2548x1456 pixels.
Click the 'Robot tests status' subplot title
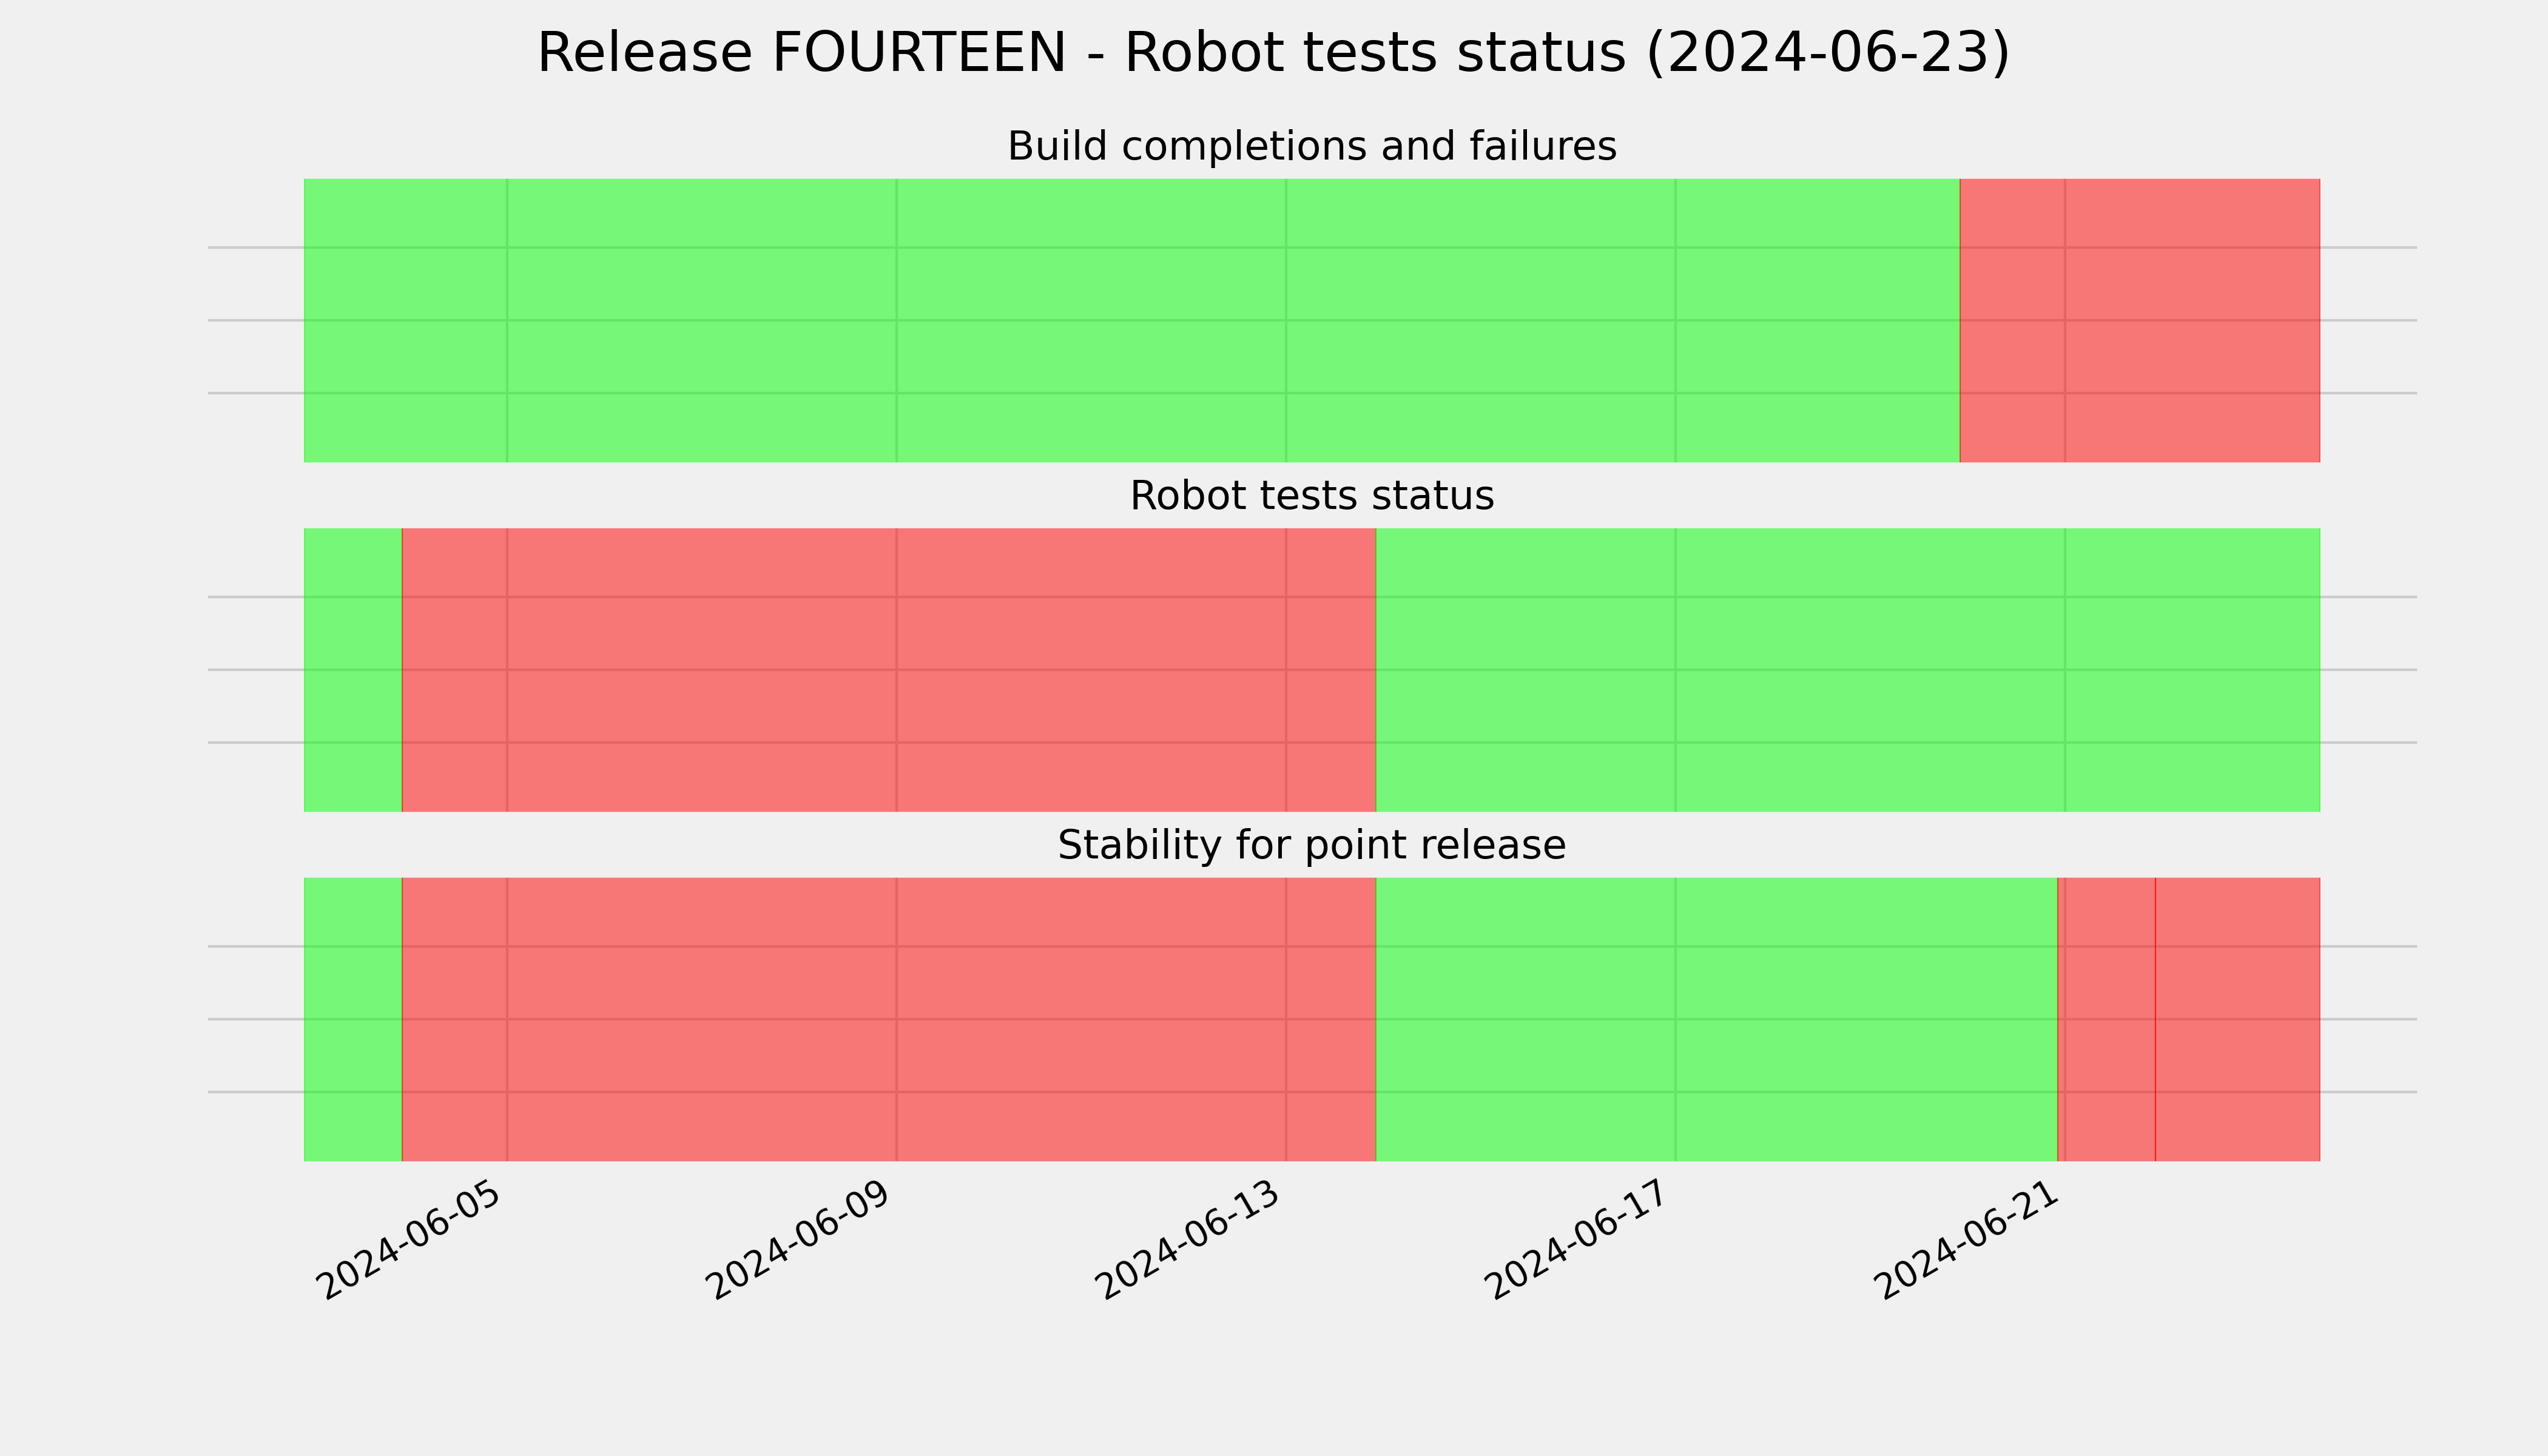click(1311, 496)
